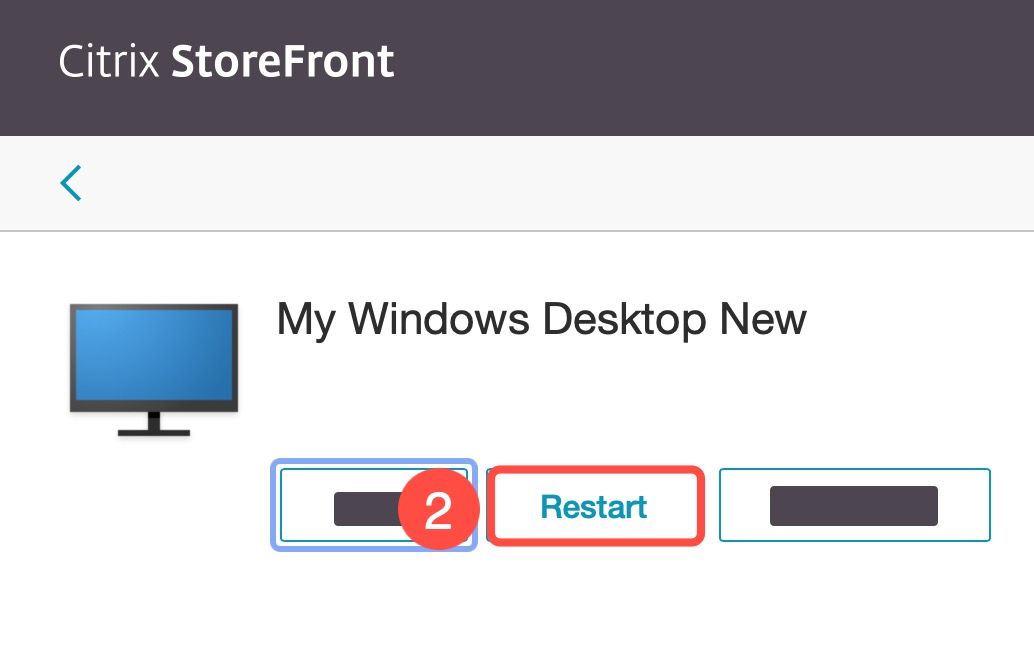Click the title My Windows Desktop New
This screenshot has height=664, width=1034.
click(541, 319)
